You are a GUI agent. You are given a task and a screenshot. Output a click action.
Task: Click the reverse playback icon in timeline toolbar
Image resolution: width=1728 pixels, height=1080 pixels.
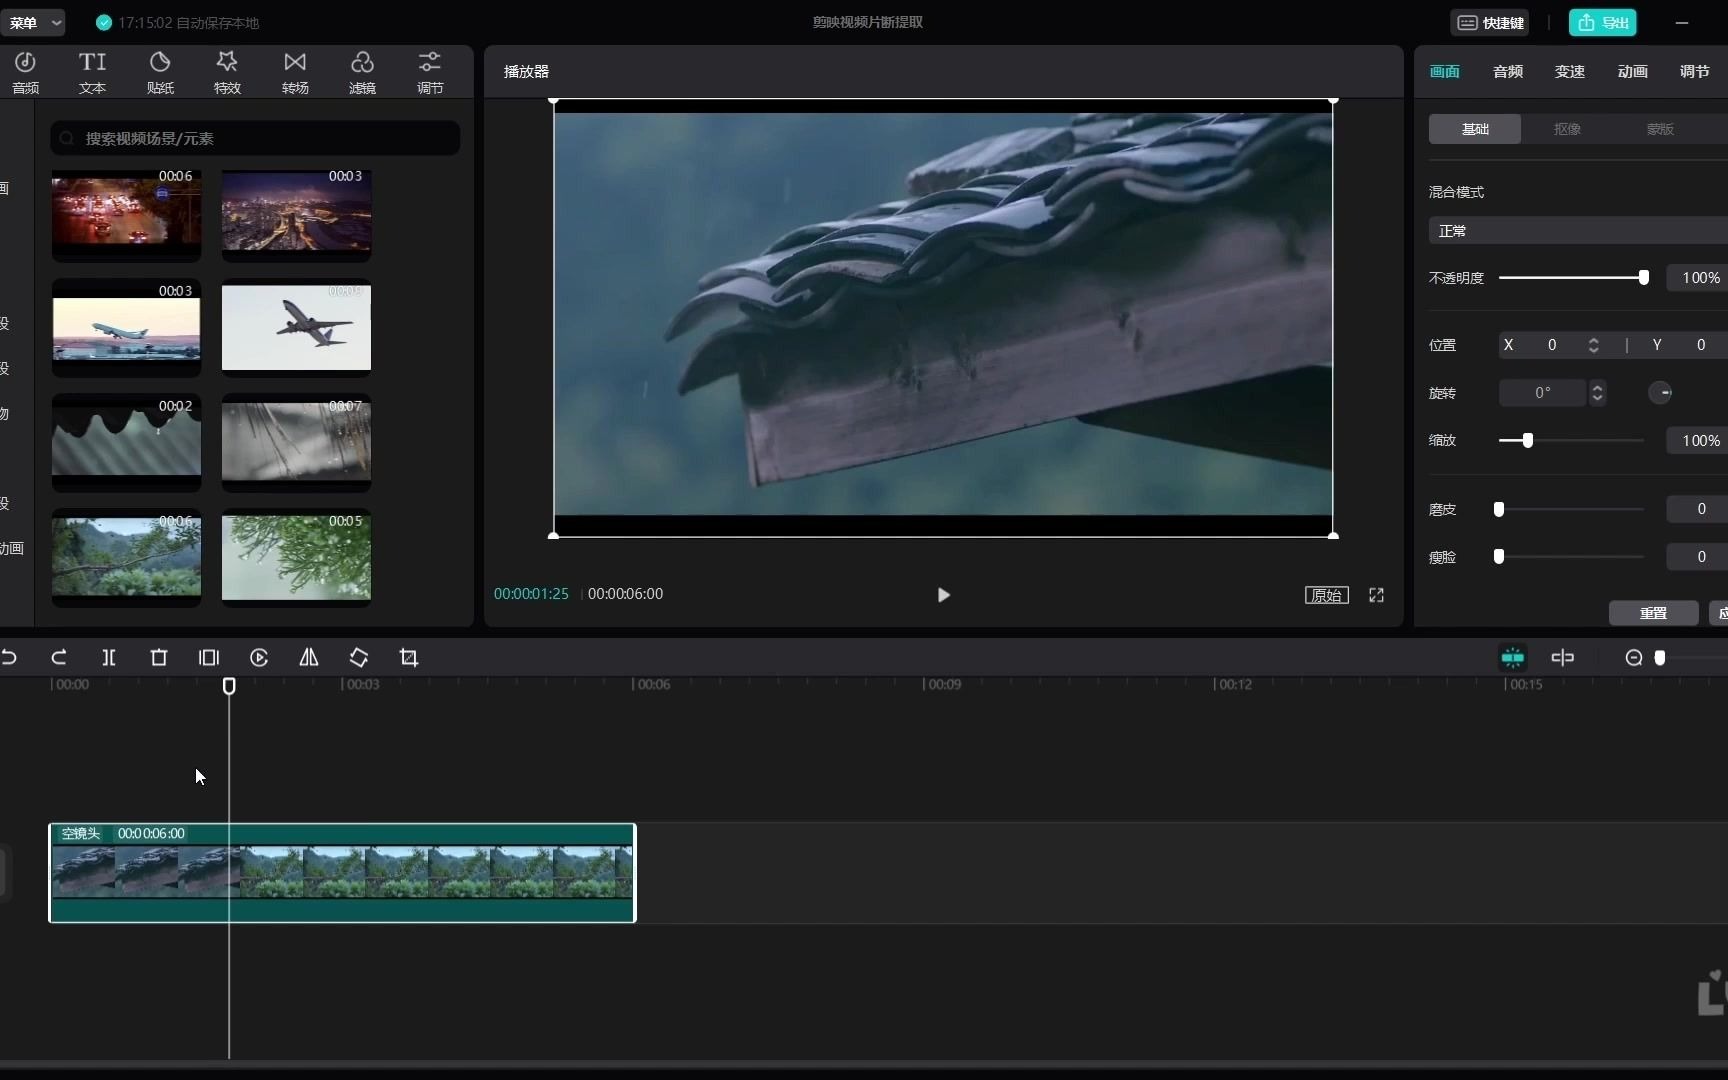[259, 657]
